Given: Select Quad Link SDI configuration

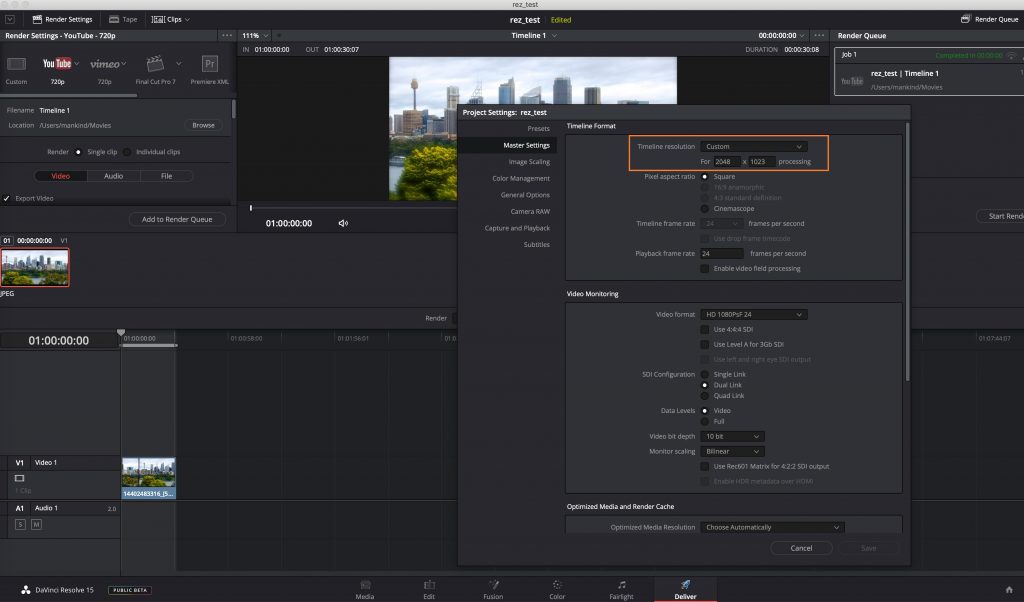Looking at the screenshot, I should point(705,396).
